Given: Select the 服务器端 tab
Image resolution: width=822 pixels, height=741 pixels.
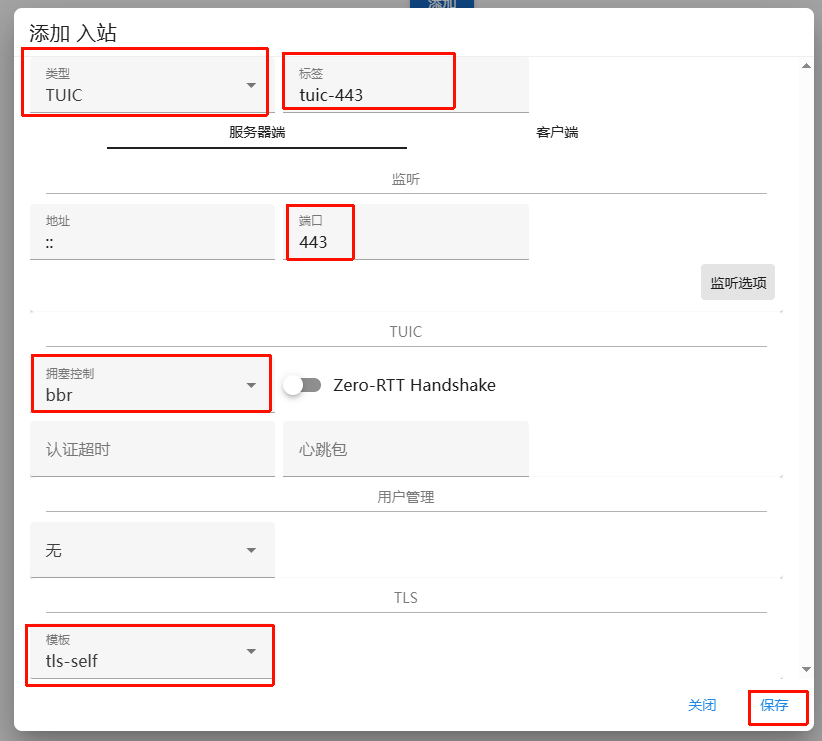Looking at the screenshot, I should (x=256, y=131).
